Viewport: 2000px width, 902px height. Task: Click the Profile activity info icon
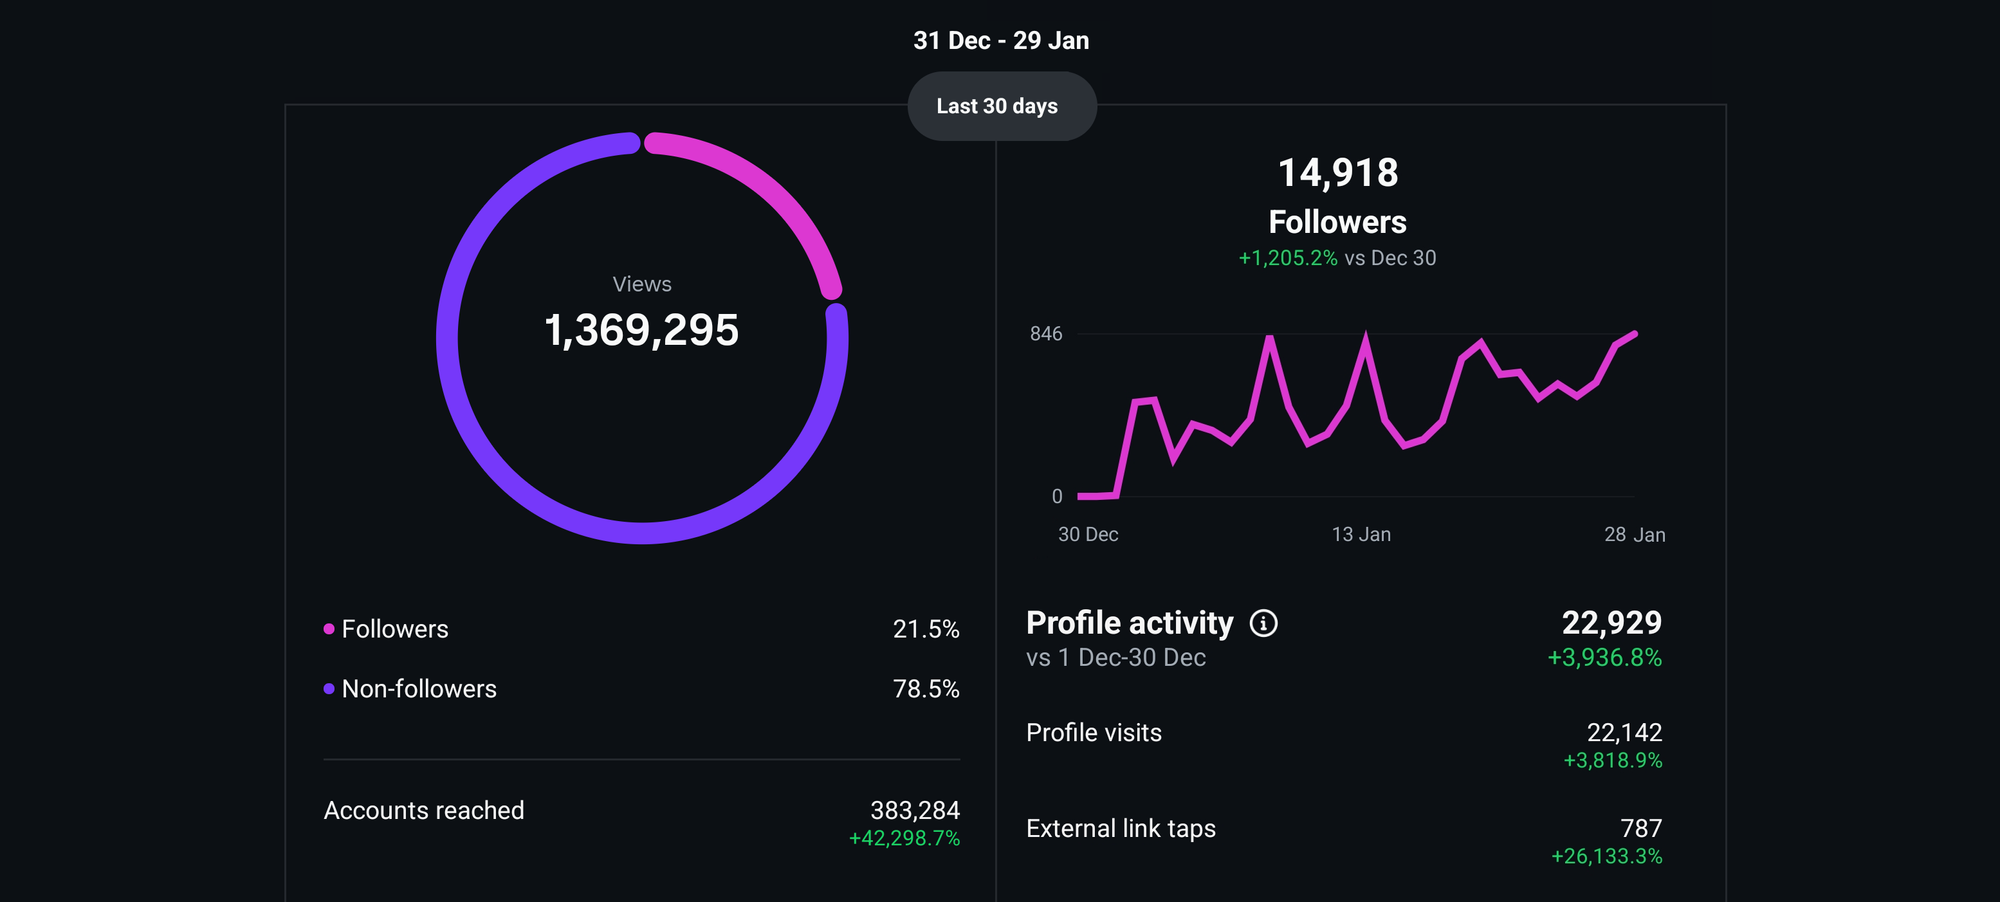pos(1263,624)
